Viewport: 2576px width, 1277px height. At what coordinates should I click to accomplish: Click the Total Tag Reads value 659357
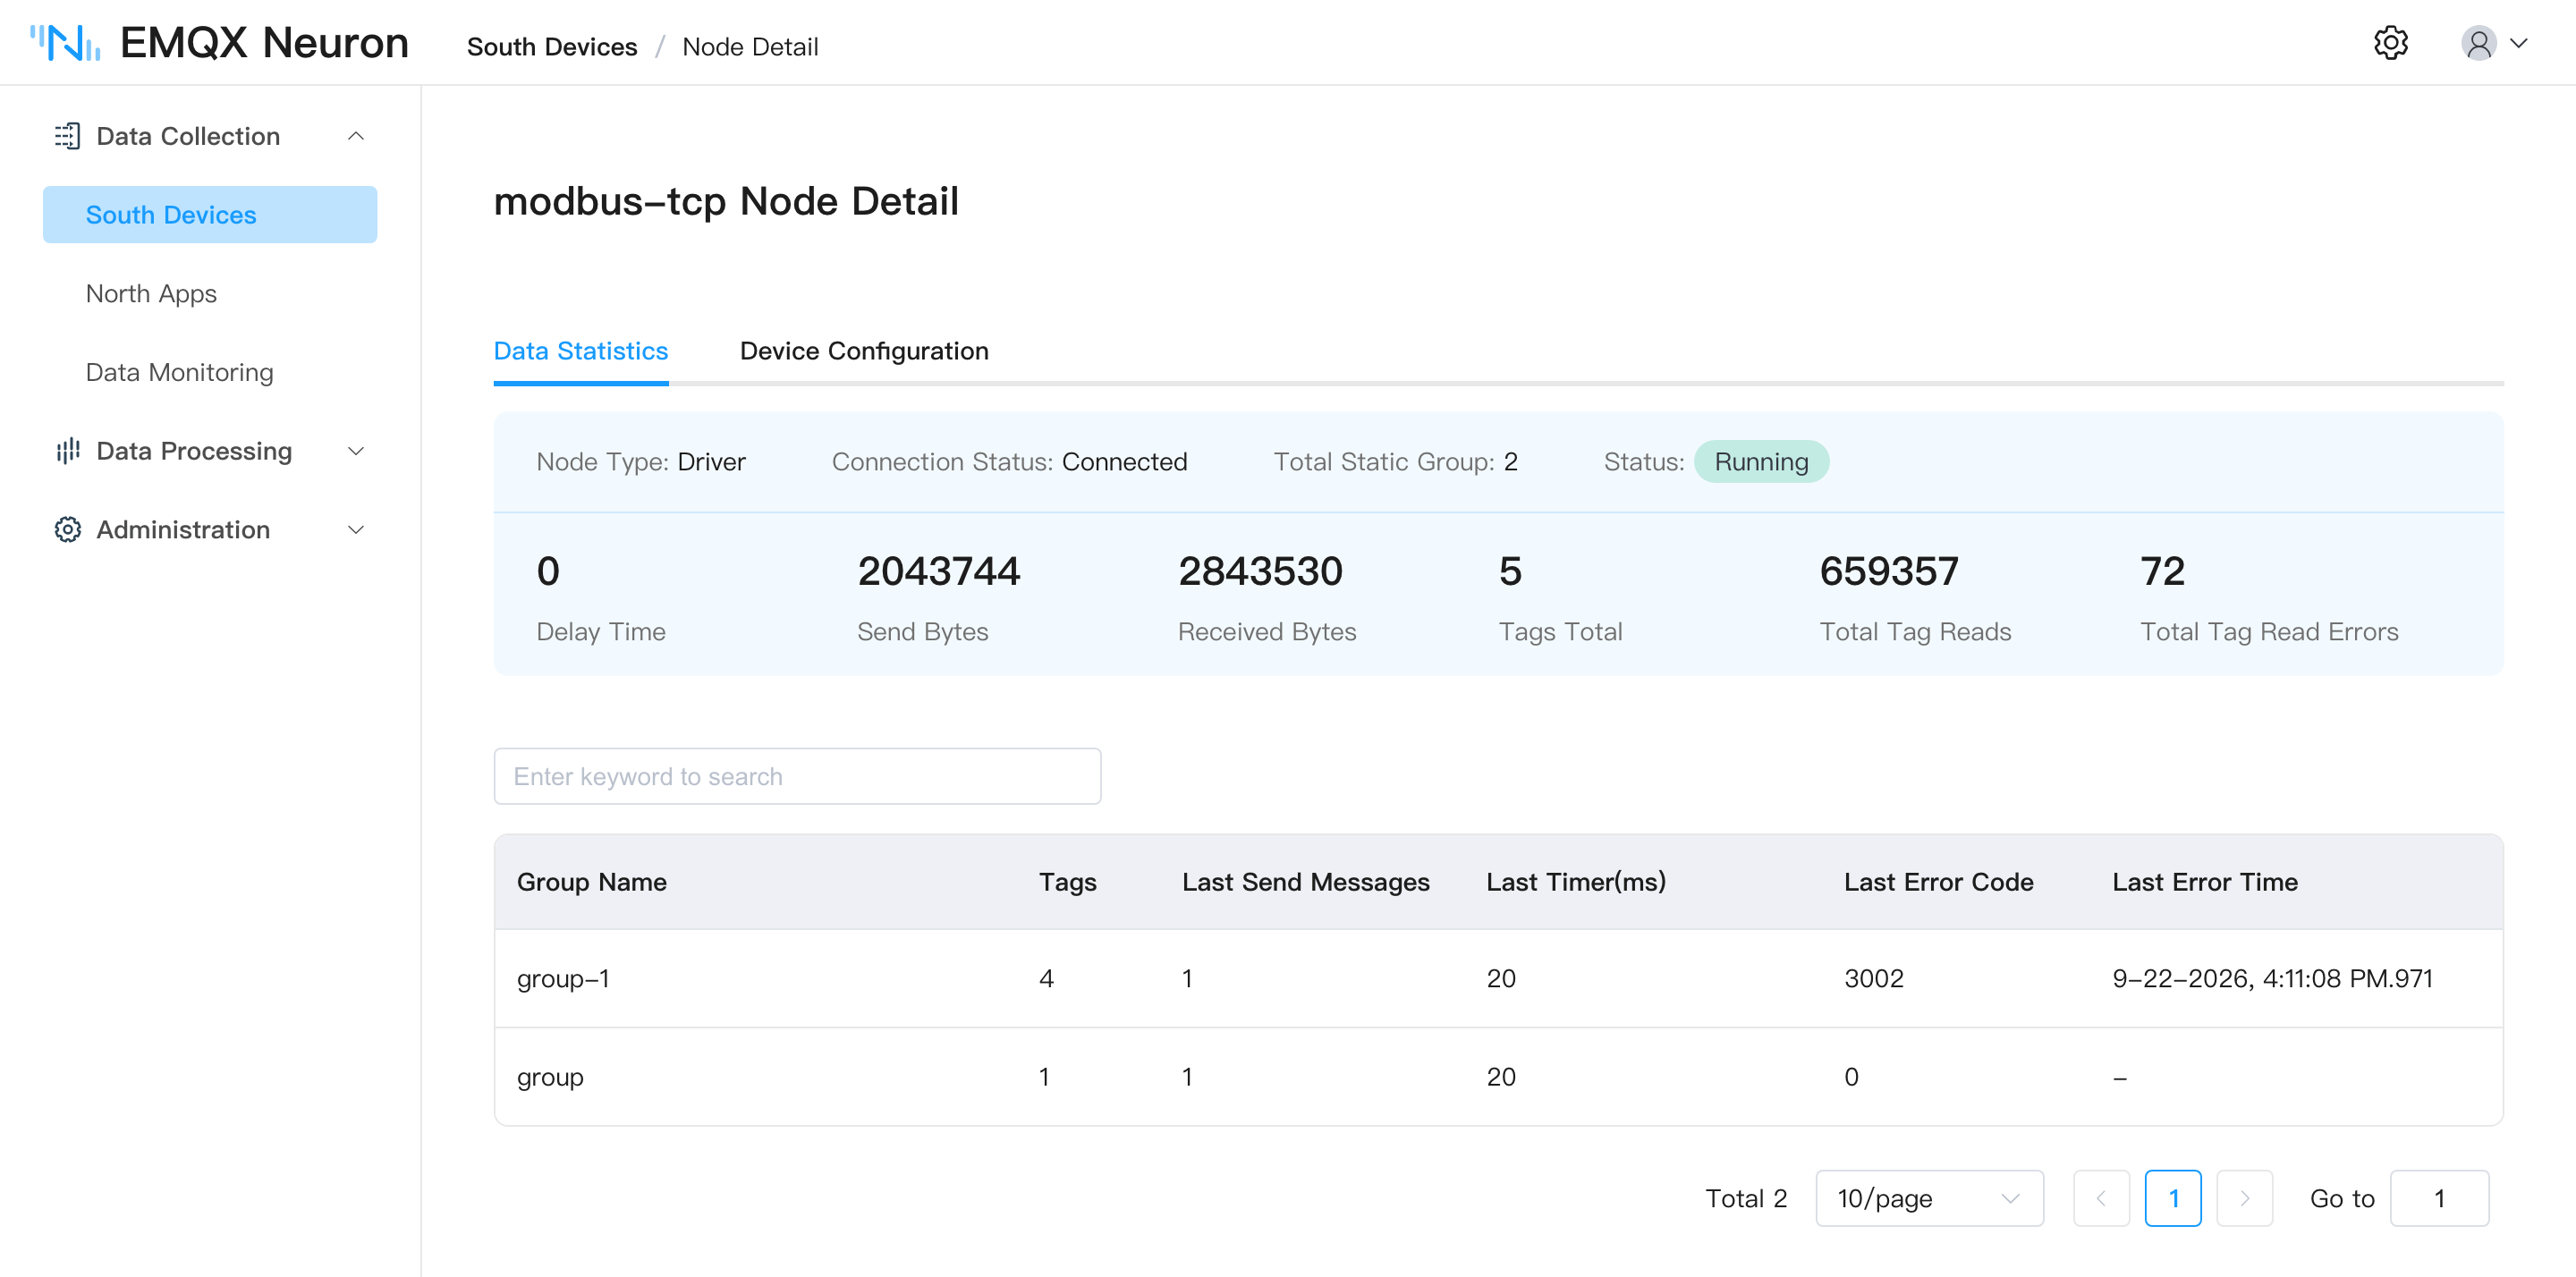[x=1889, y=571]
